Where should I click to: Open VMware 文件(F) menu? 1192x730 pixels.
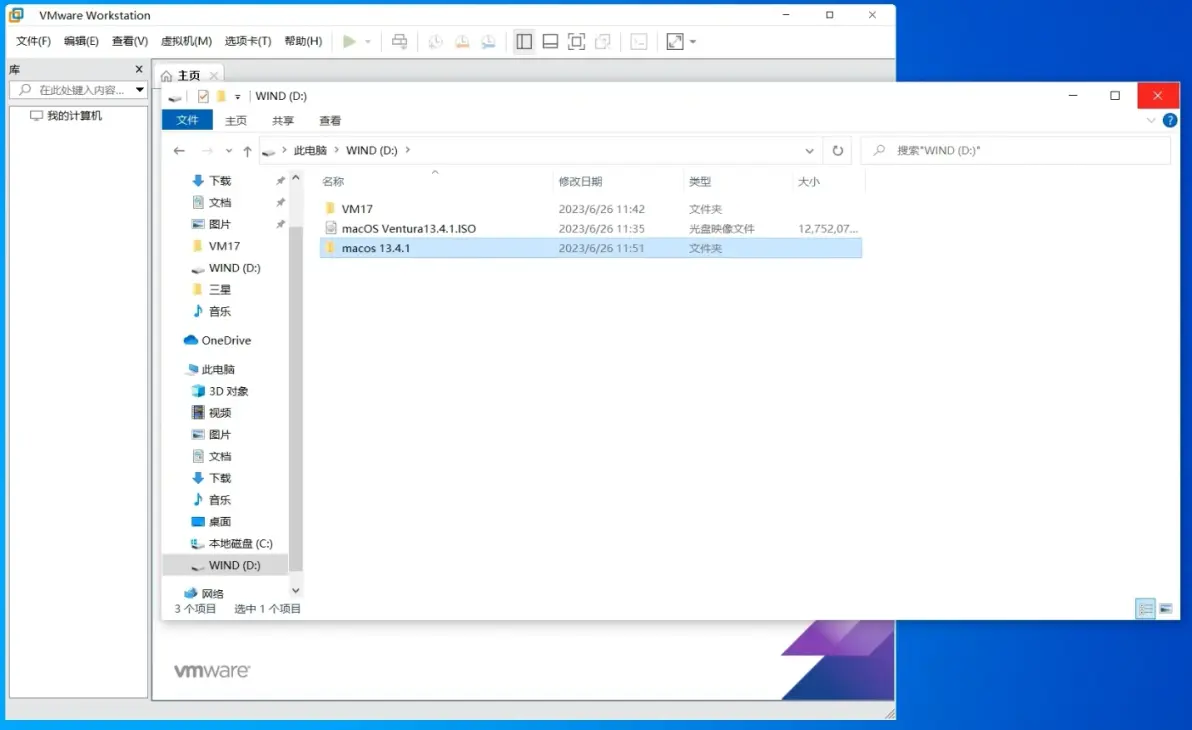click(33, 41)
